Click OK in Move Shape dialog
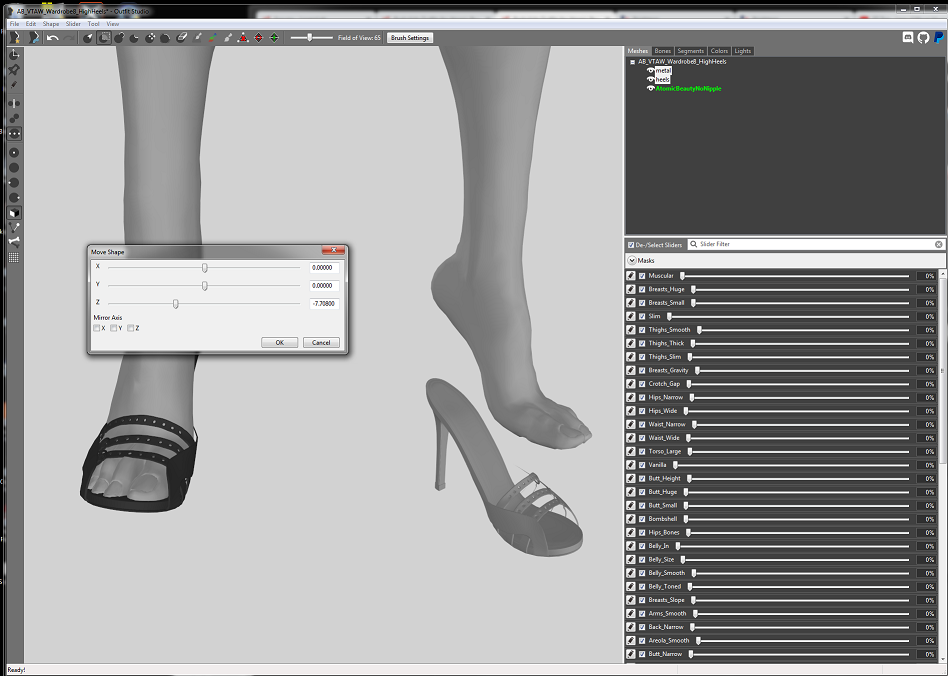948x676 pixels. 279,342
